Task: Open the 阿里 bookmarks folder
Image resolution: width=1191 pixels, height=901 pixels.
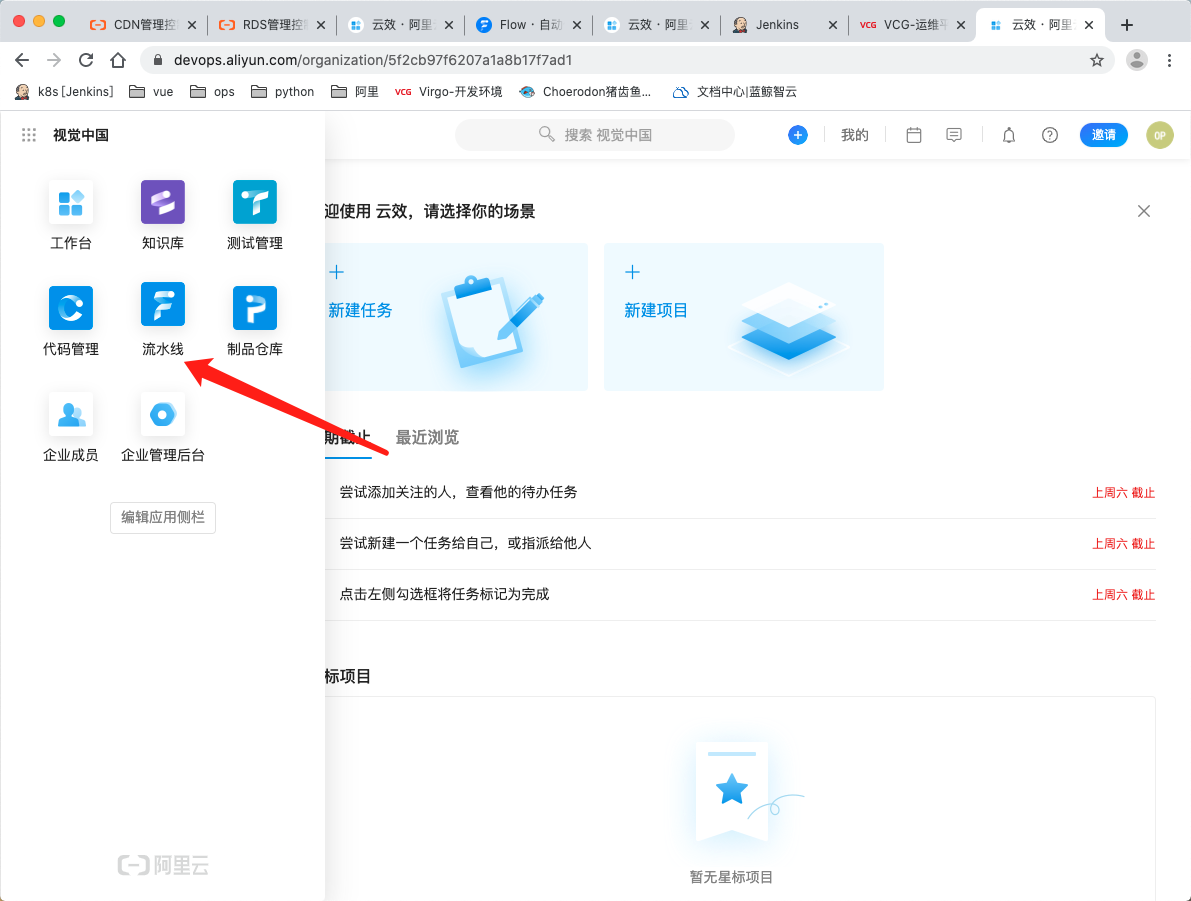Action: point(355,92)
